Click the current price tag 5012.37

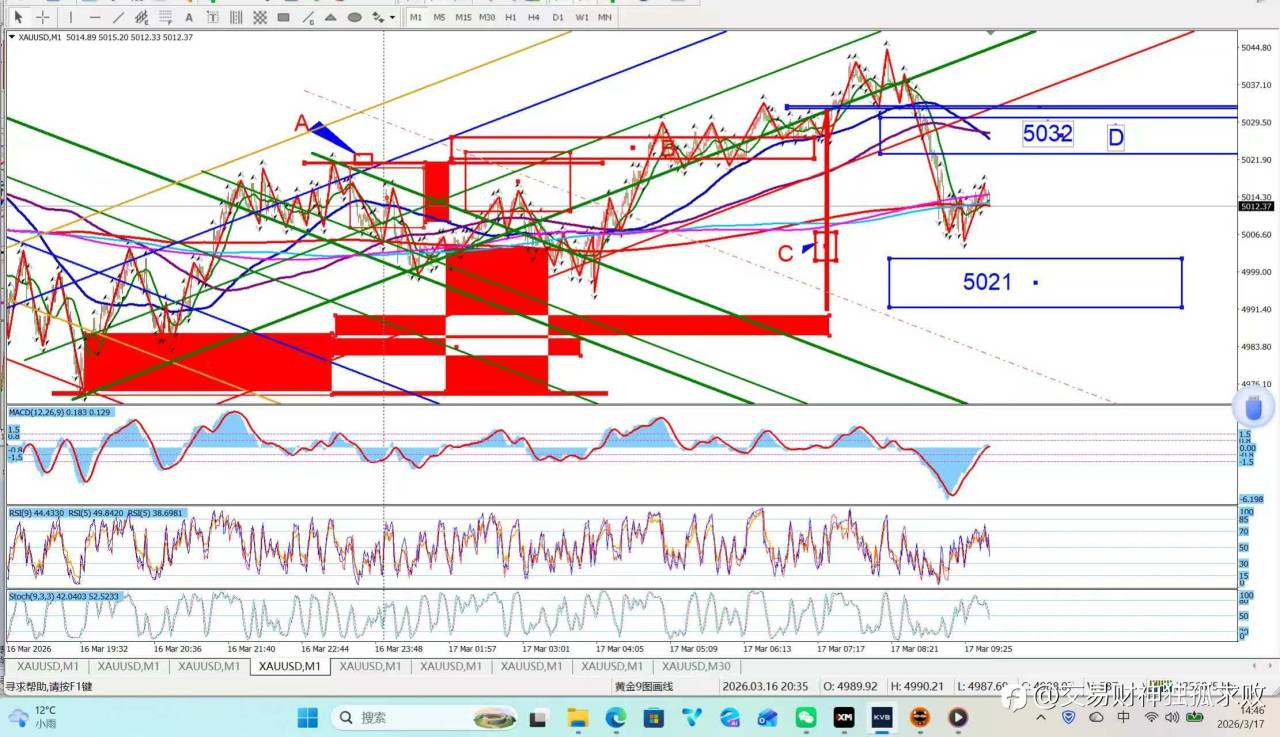(x=1255, y=206)
